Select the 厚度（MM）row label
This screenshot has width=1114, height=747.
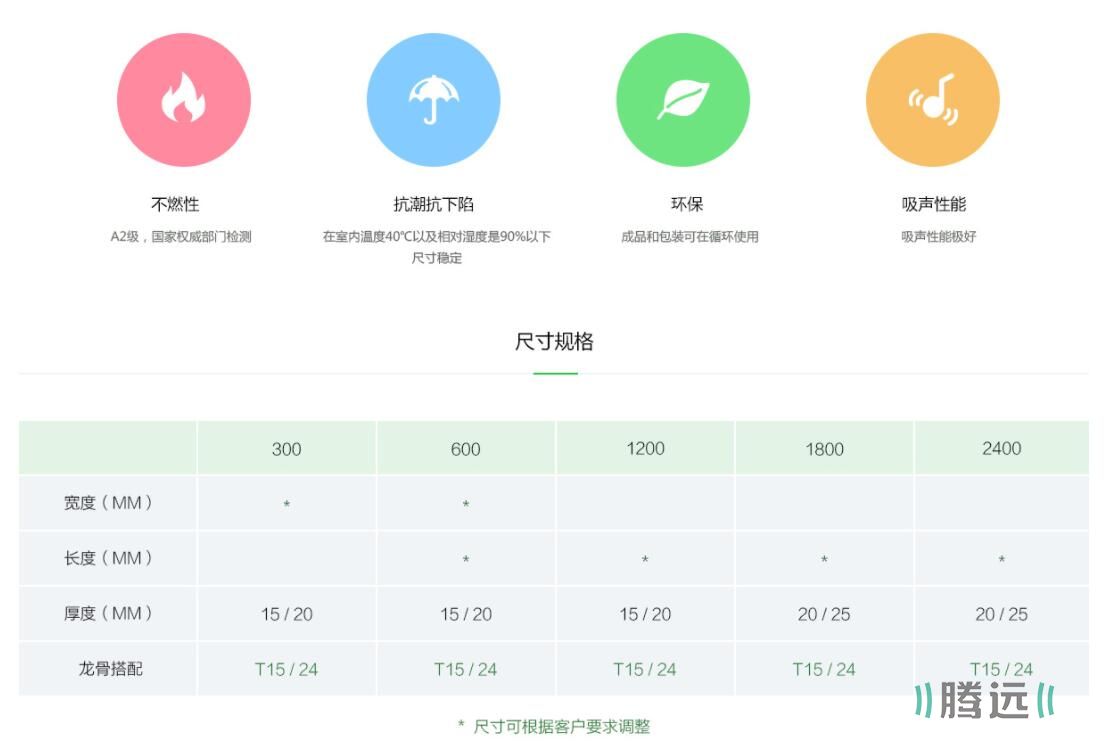(108, 613)
